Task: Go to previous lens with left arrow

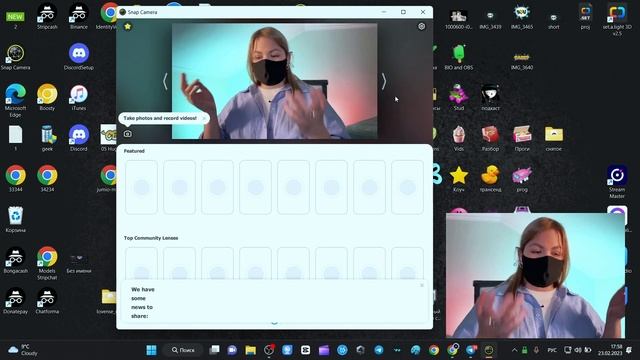Action: [x=165, y=82]
